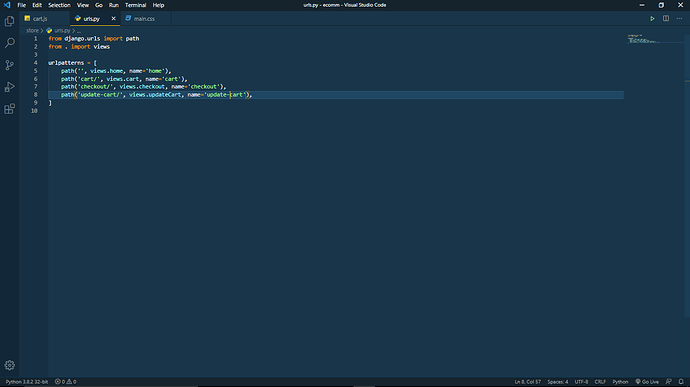The height and width of the screenshot is (387, 690).
Task: Click the errors and warnings indicator
Action: tap(66, 382)
